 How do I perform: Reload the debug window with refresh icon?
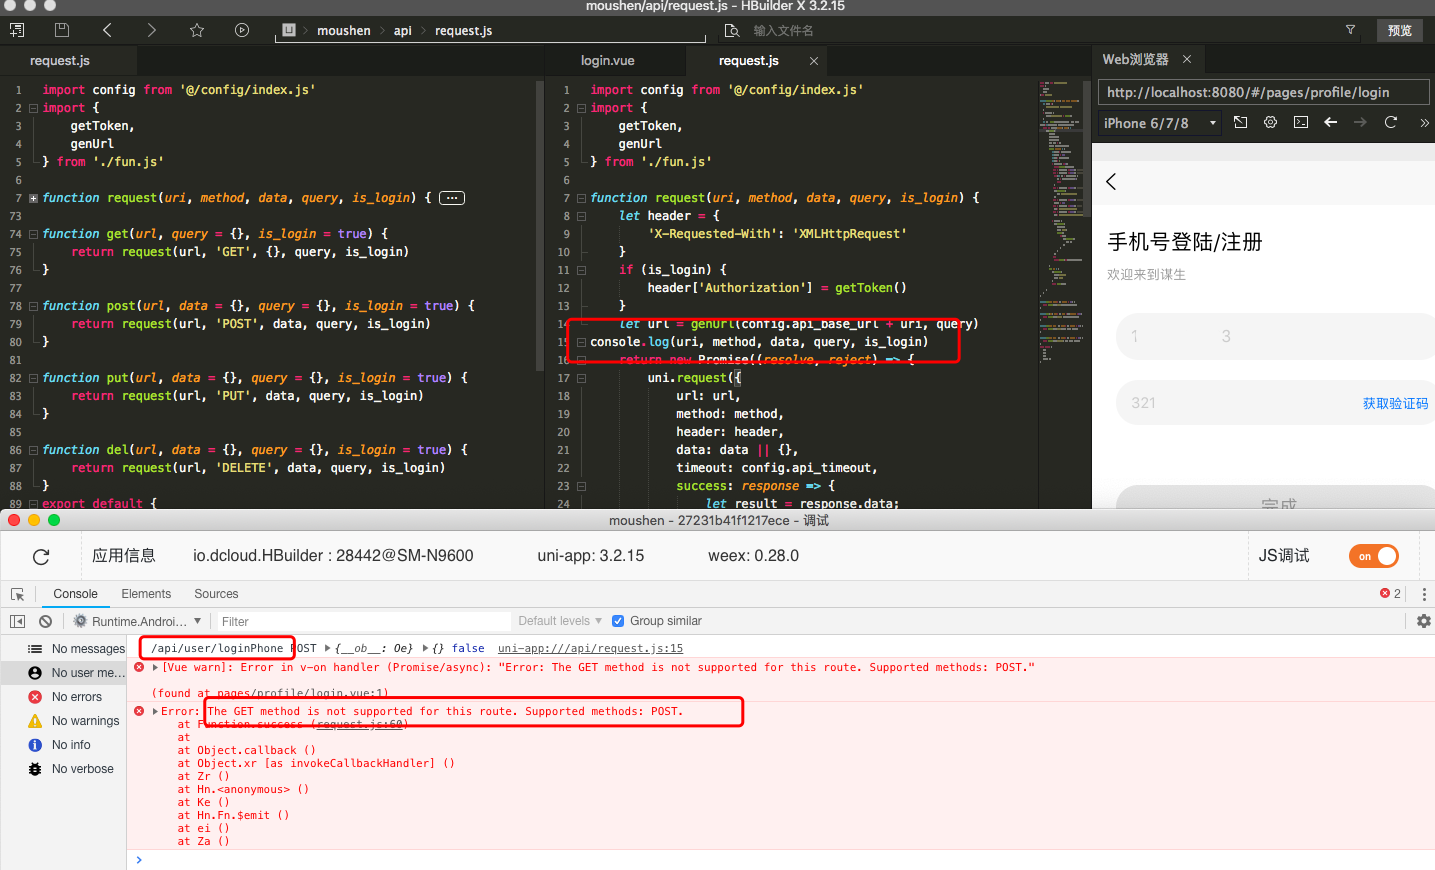coord(41,557)
